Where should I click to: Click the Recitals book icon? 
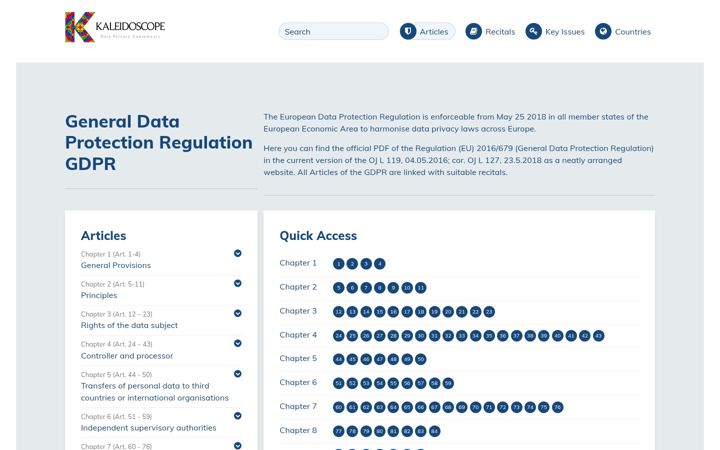click(473, 31)
